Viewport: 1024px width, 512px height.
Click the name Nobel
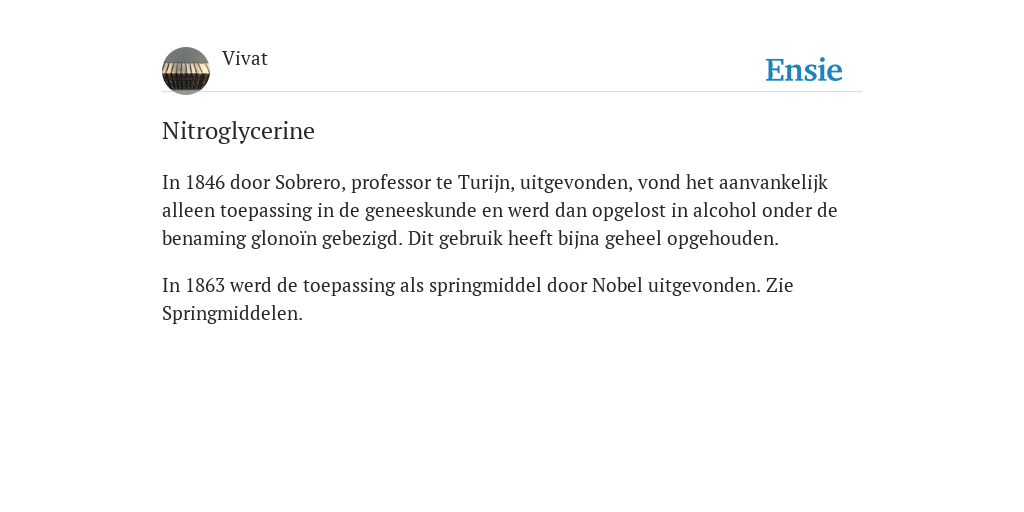click(617, 285)
